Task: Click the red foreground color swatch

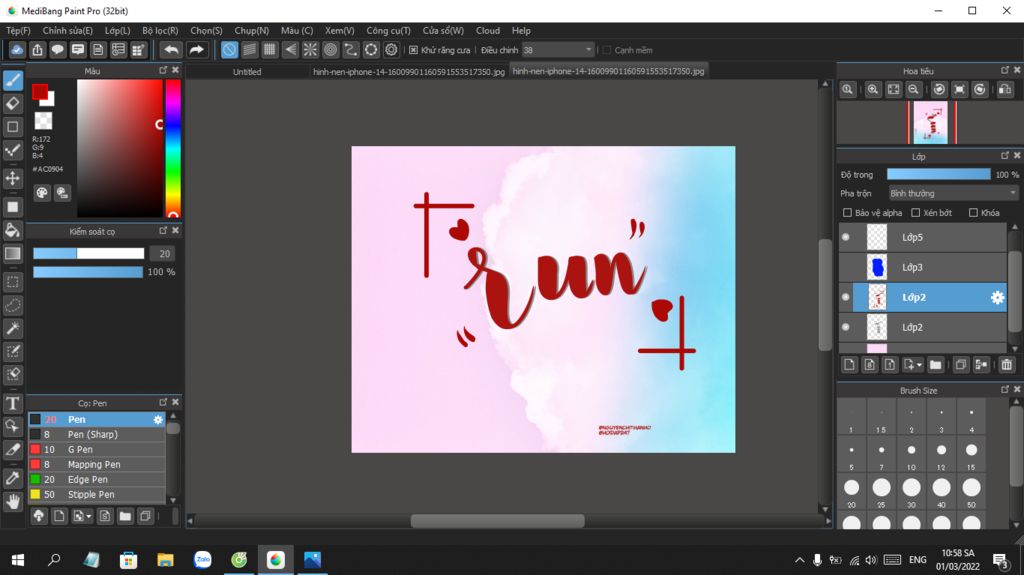Action: [x=40, y=92]
